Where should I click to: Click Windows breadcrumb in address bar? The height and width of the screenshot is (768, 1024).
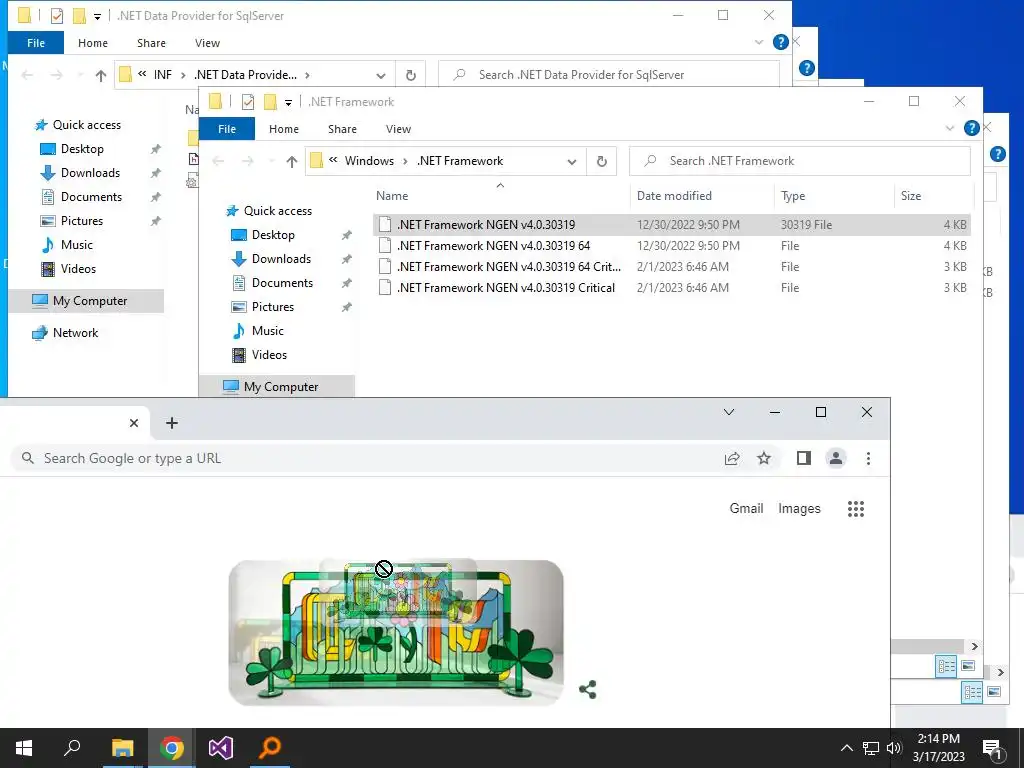tap(369, 161)
